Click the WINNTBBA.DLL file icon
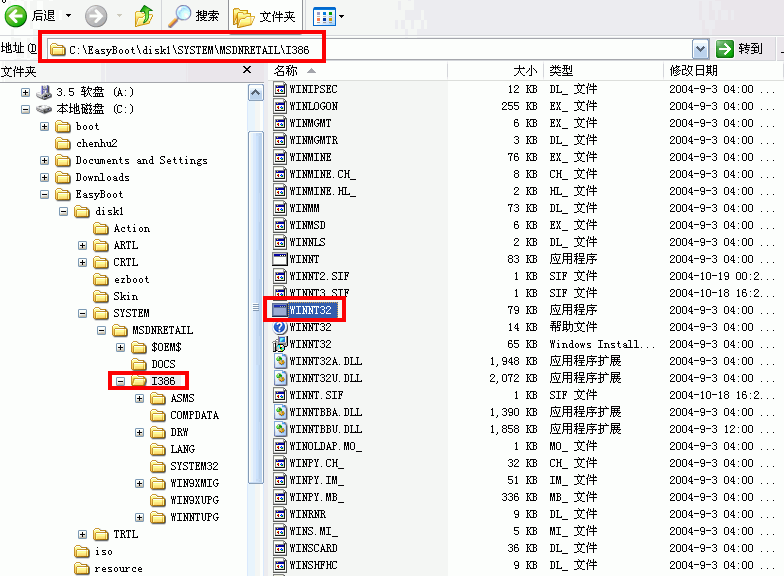The width and height of the screenshot is (784, 576). coord(280,412)
